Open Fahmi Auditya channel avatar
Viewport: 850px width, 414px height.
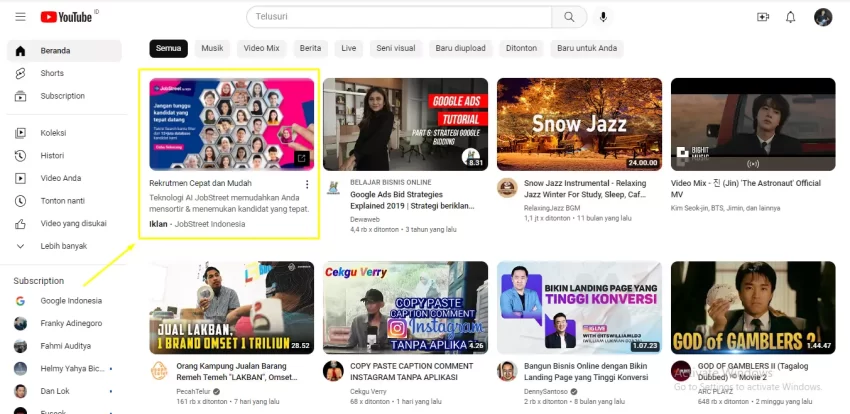click(x=21, y=346)
